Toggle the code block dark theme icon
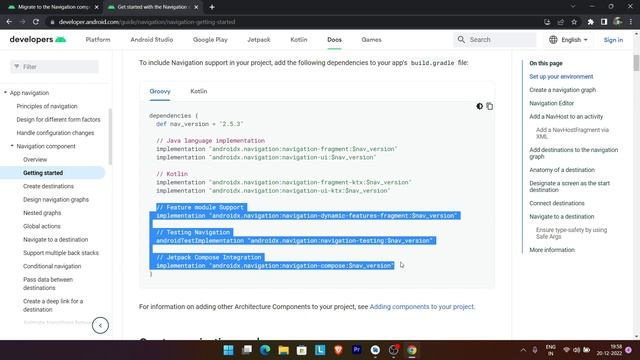The height and width of the screenshot is (360, 640). [480, 106]
